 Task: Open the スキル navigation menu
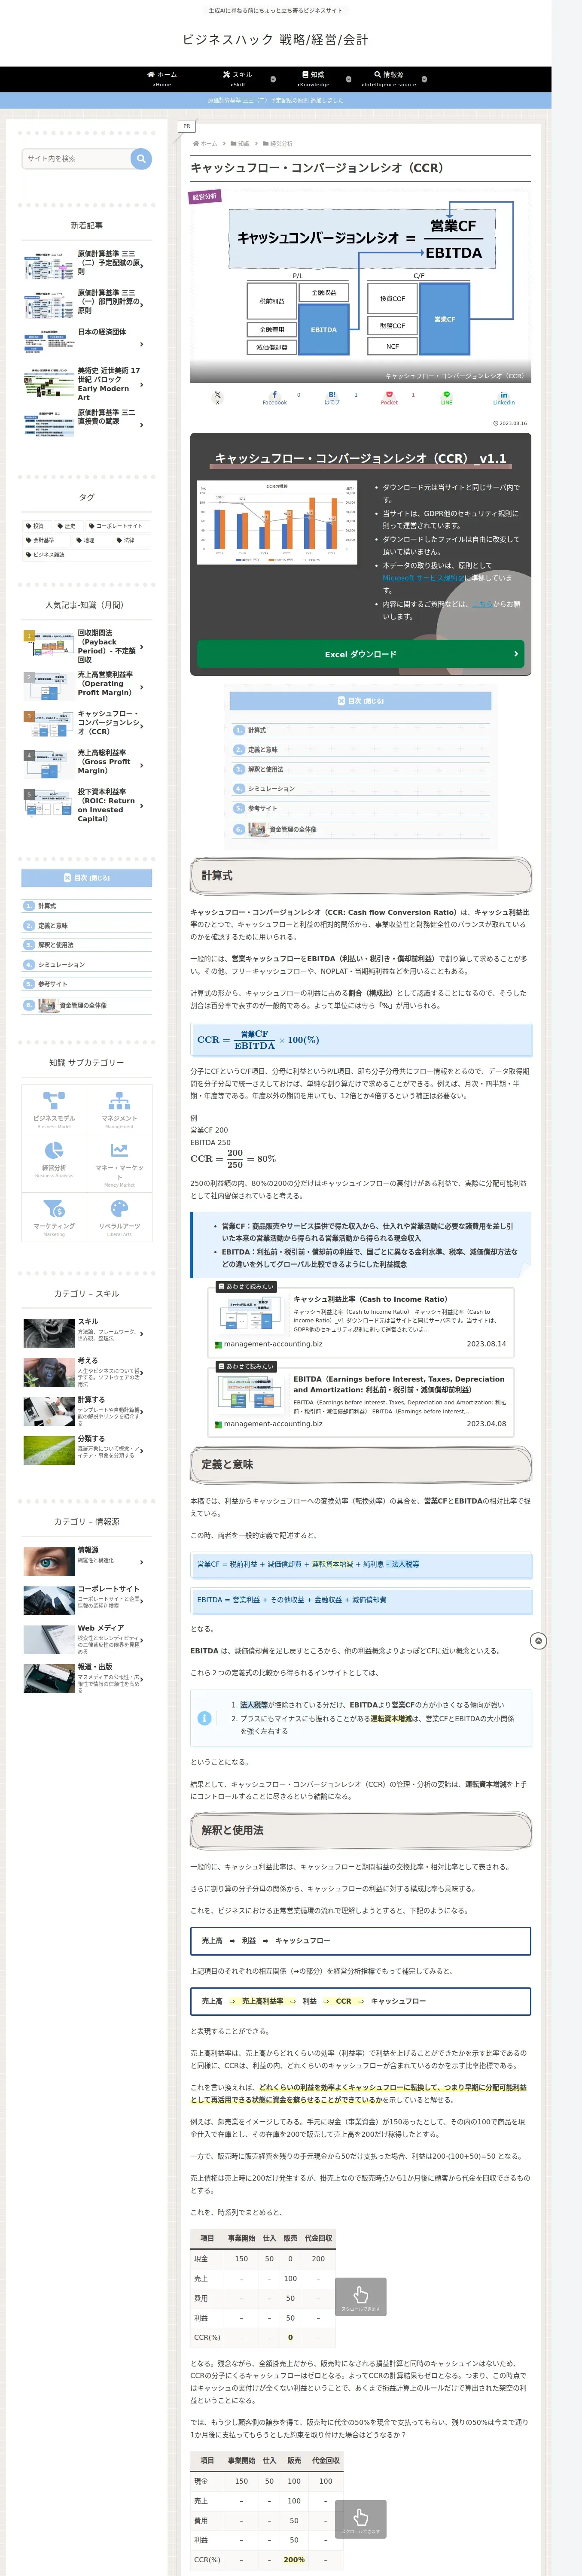238,78
